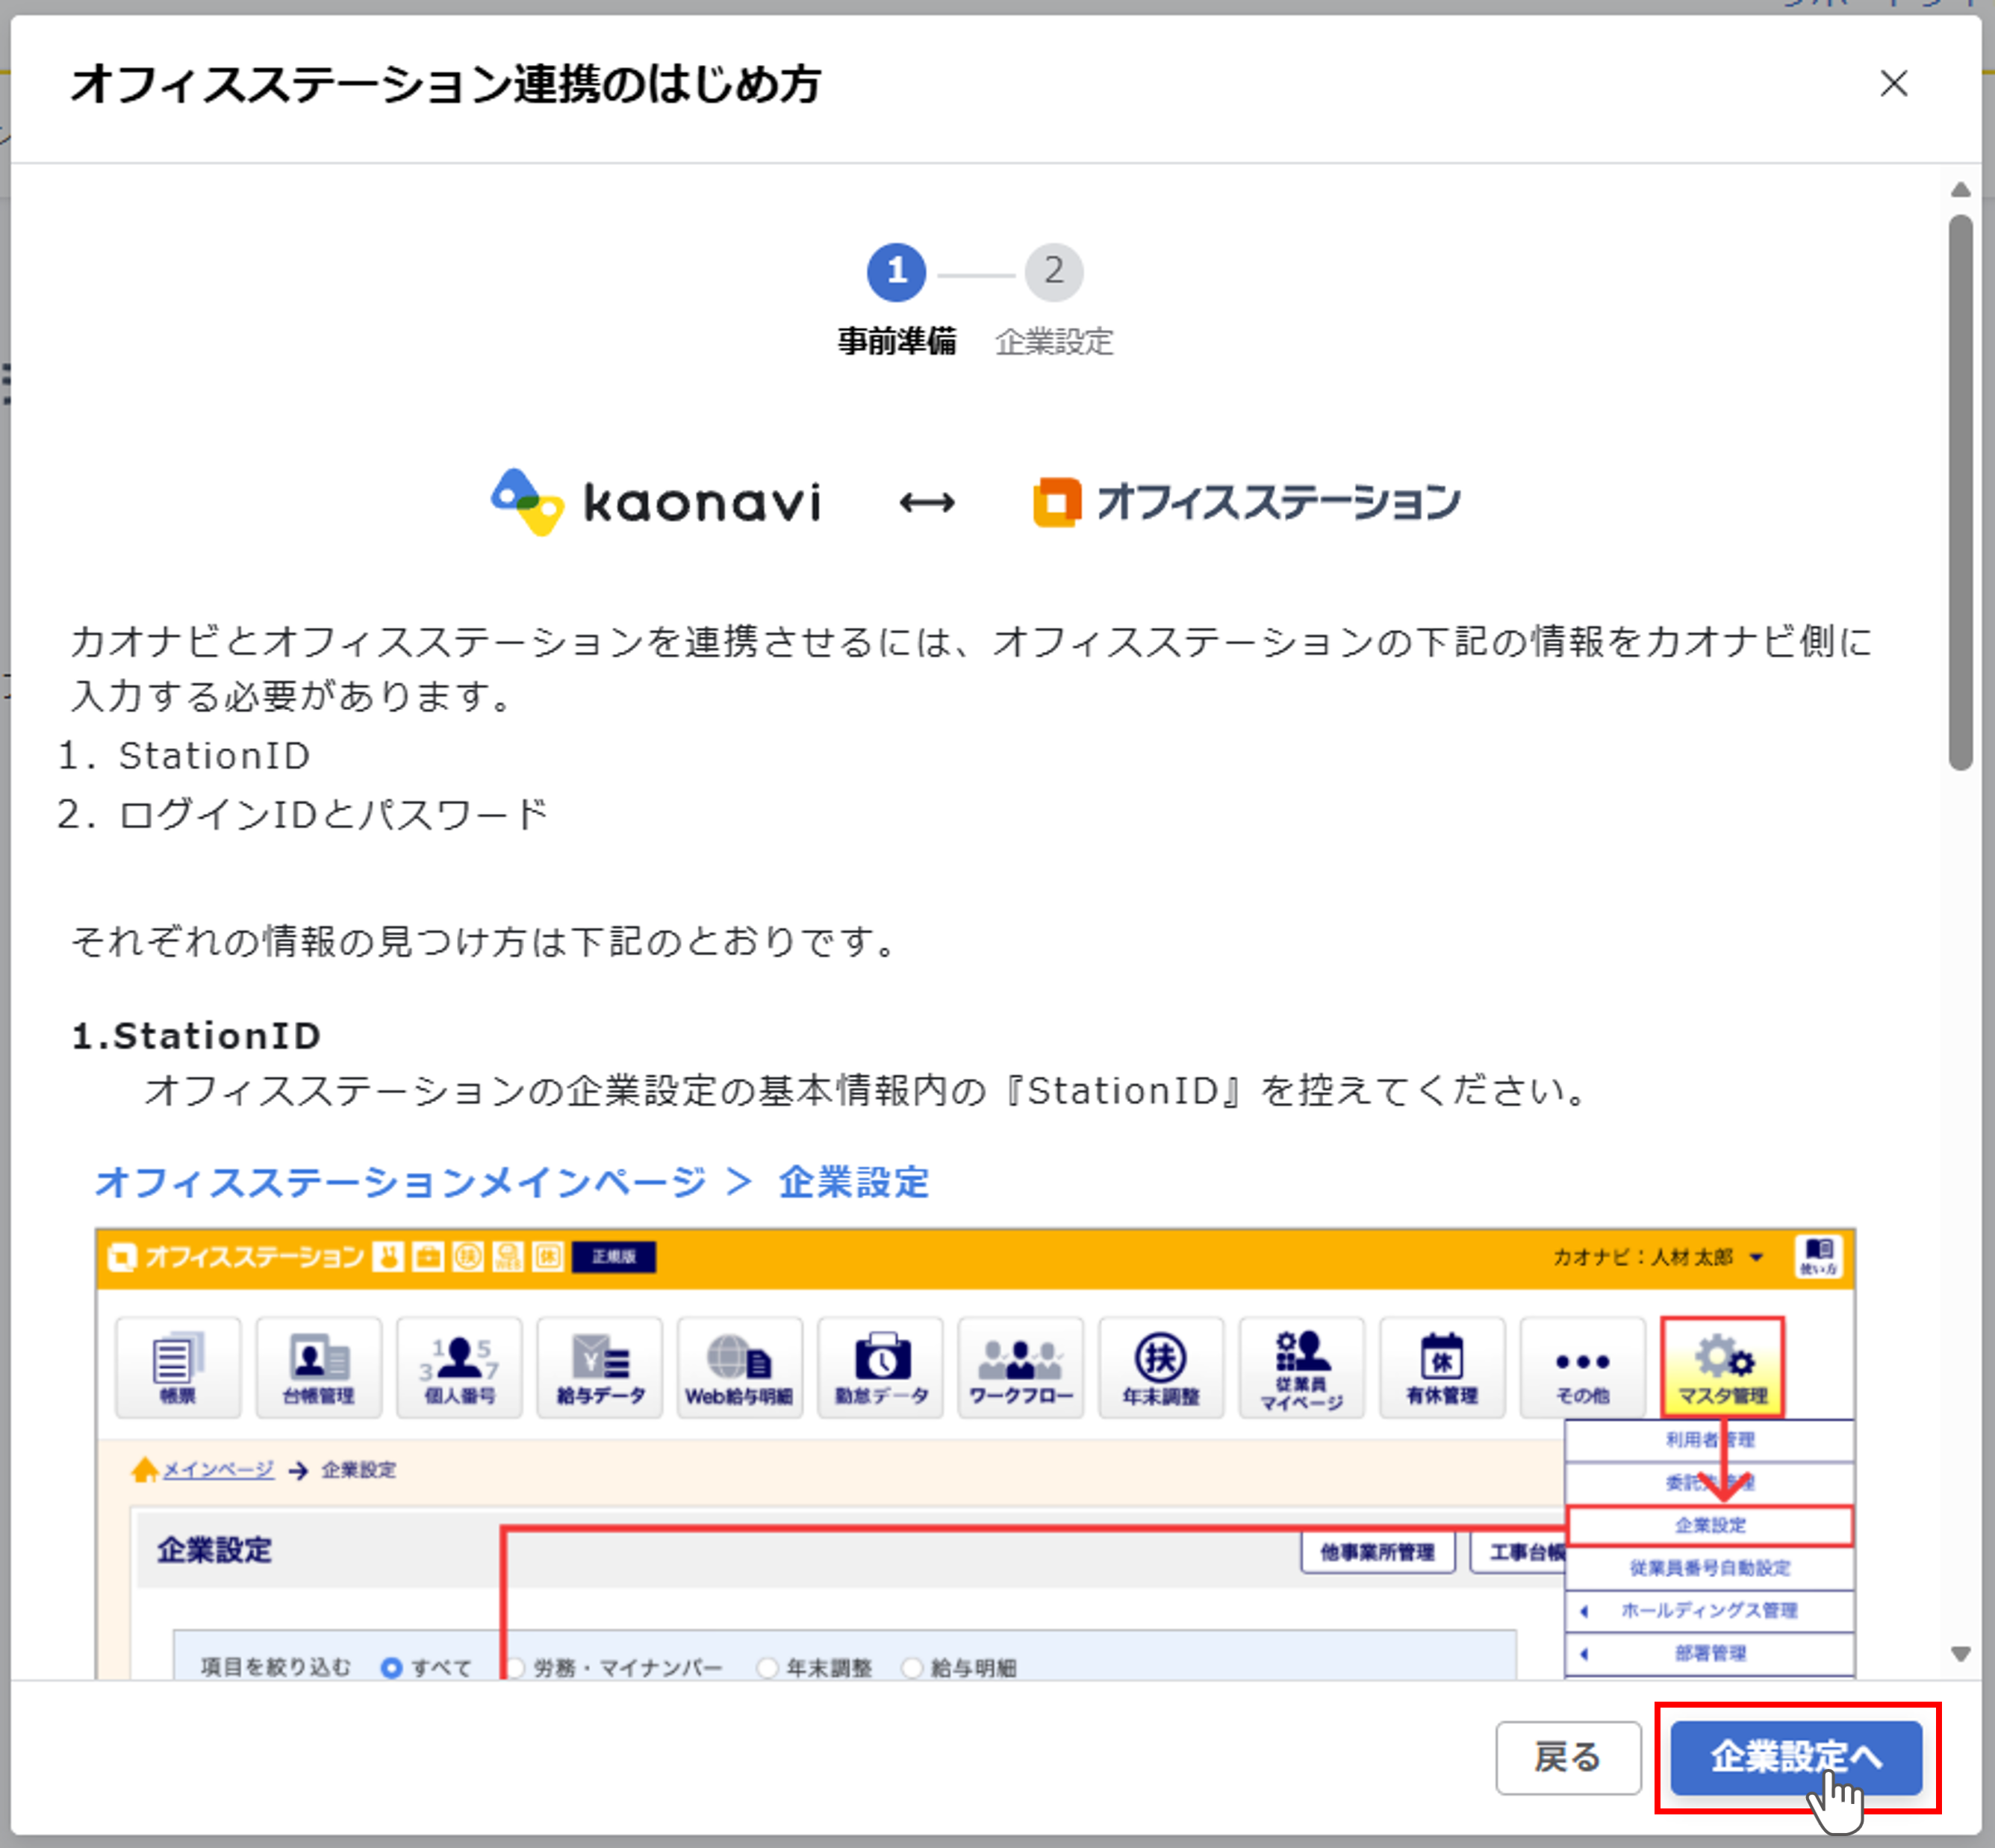Viewport: 1995px width, 1848px height.
Task: Click the 1.StationID bold heading
Action: click(x=197, y=1036)
